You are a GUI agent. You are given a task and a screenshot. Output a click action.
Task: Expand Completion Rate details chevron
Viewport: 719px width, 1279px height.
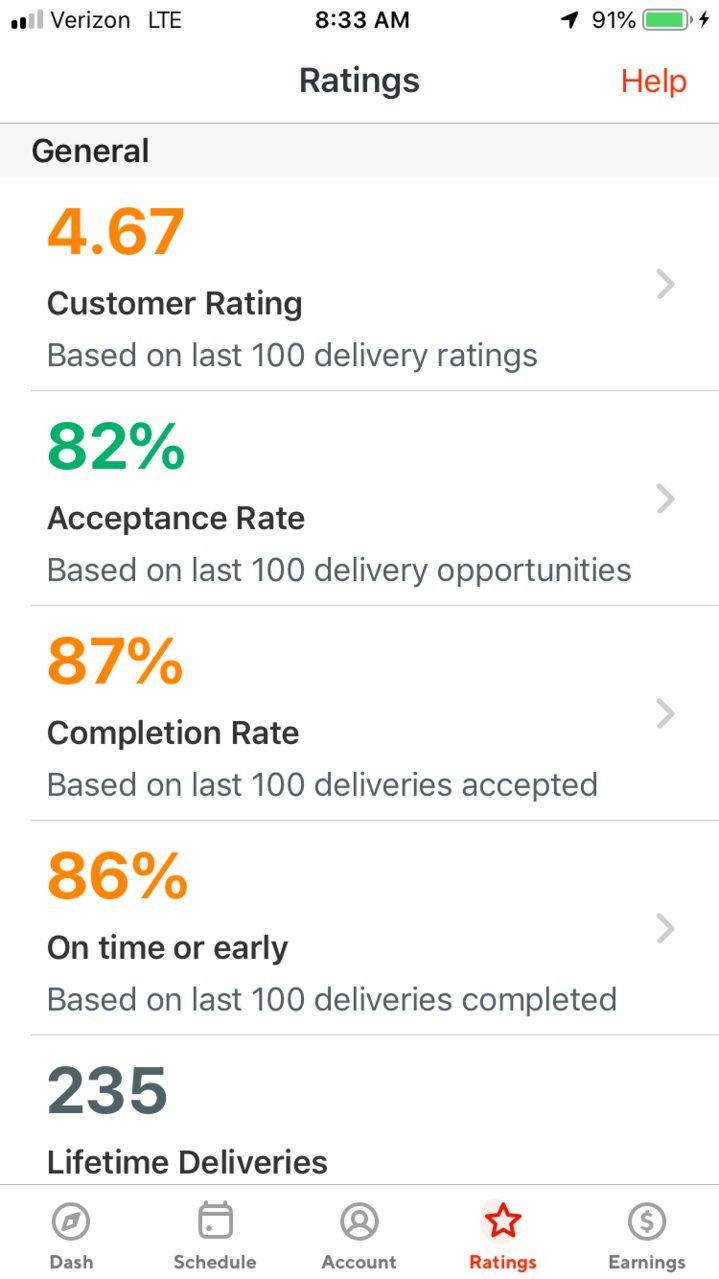pyautogui.click(x=666, y=714)
